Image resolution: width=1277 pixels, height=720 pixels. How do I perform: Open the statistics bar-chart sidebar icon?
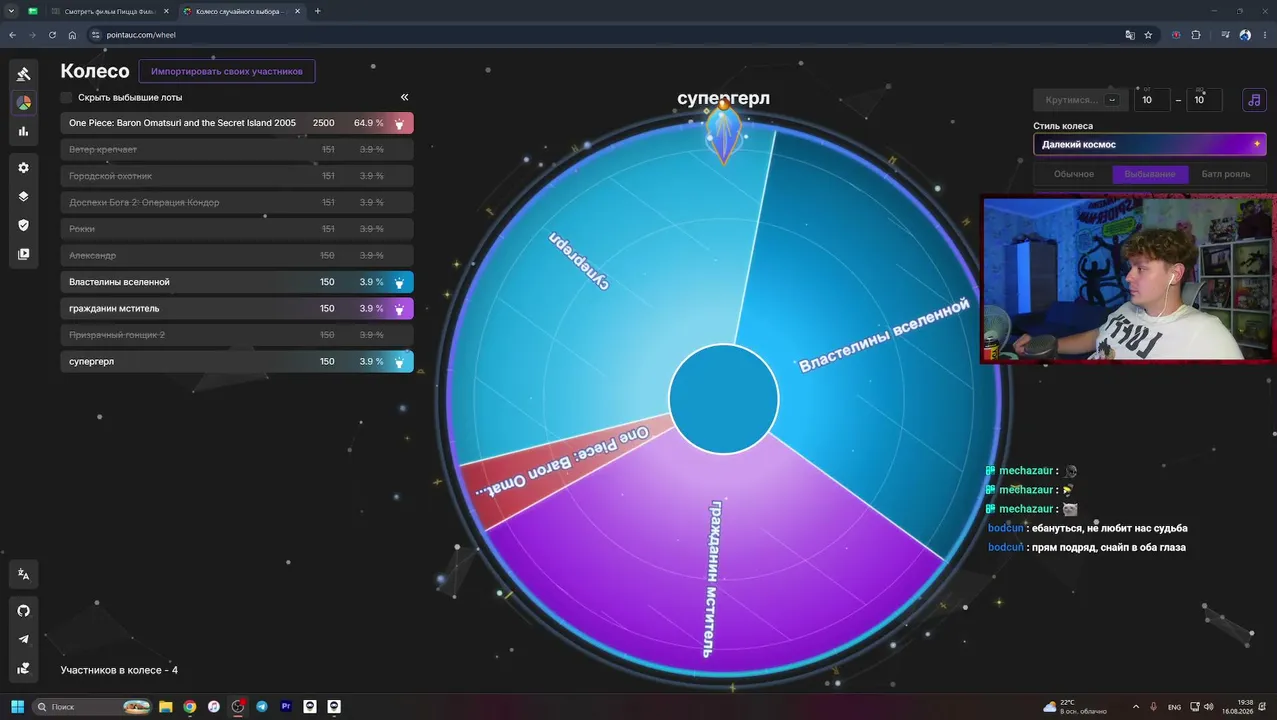23,131
